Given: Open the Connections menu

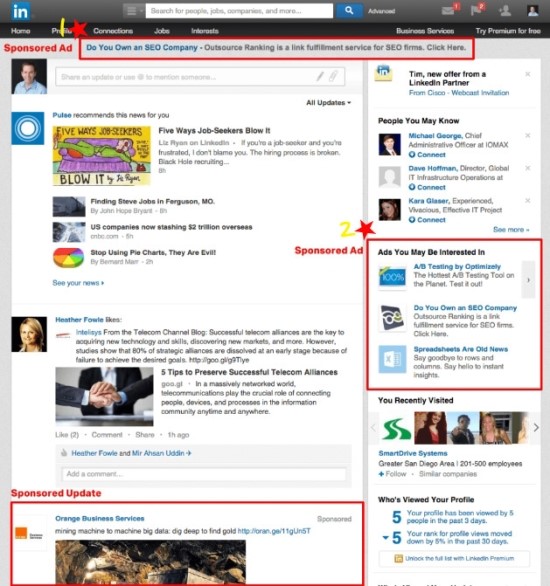Looking at the screenshot, I should (113, 31).
